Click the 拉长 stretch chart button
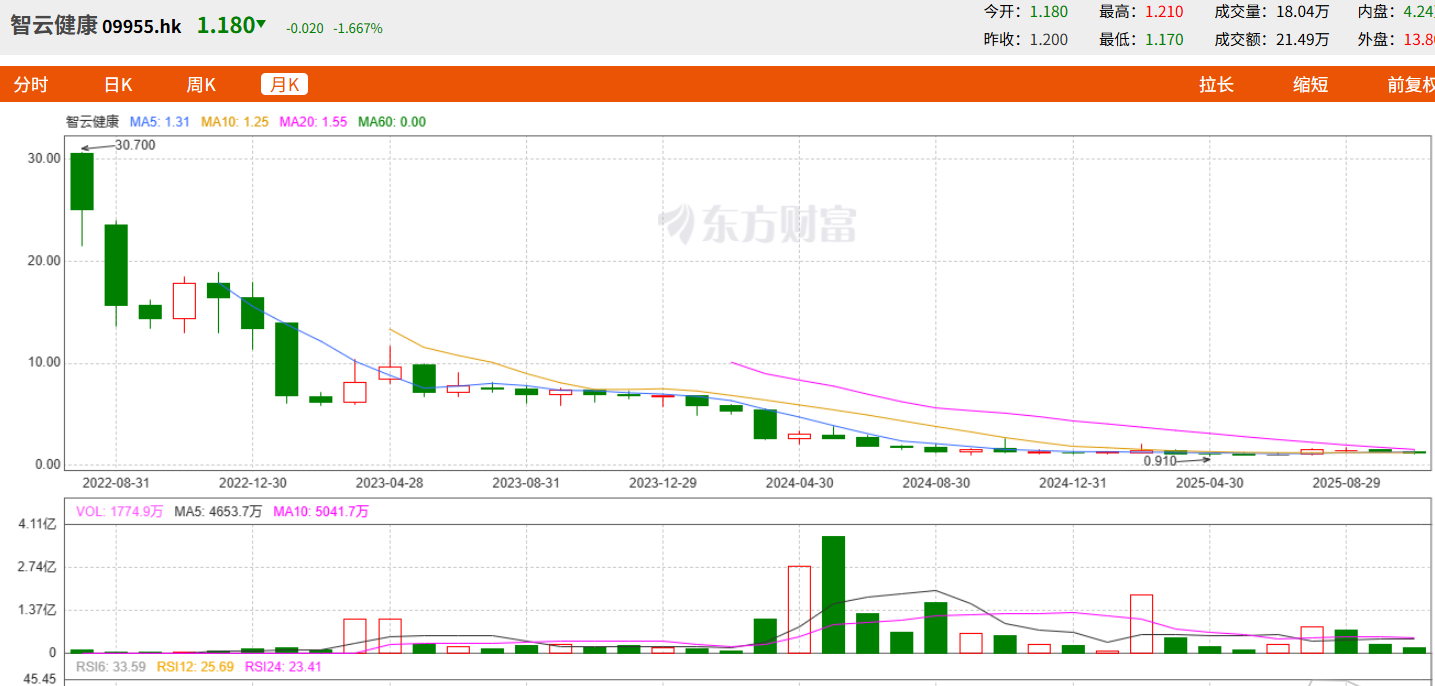 (1217, 85)
